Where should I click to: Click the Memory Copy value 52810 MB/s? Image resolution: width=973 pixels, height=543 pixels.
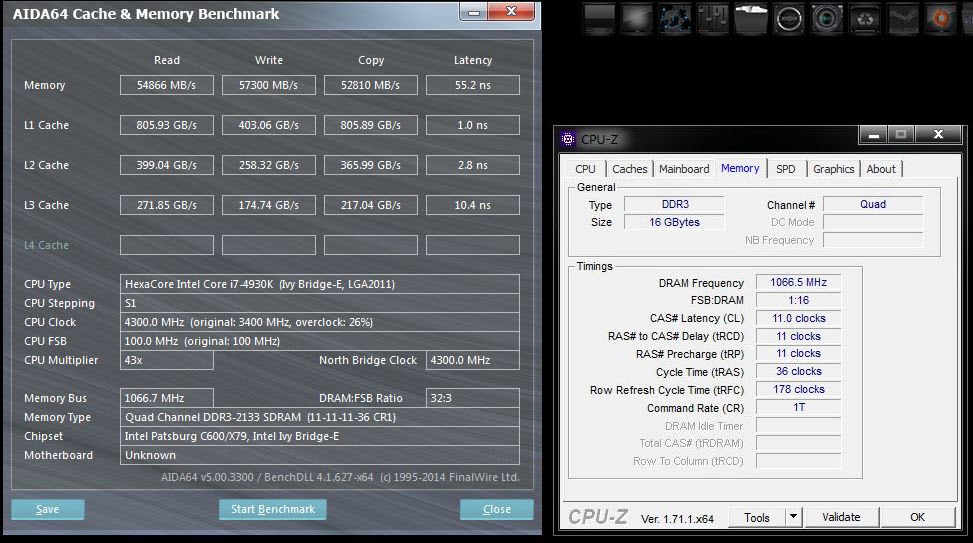pyautogui.click(x=370, y=85)
